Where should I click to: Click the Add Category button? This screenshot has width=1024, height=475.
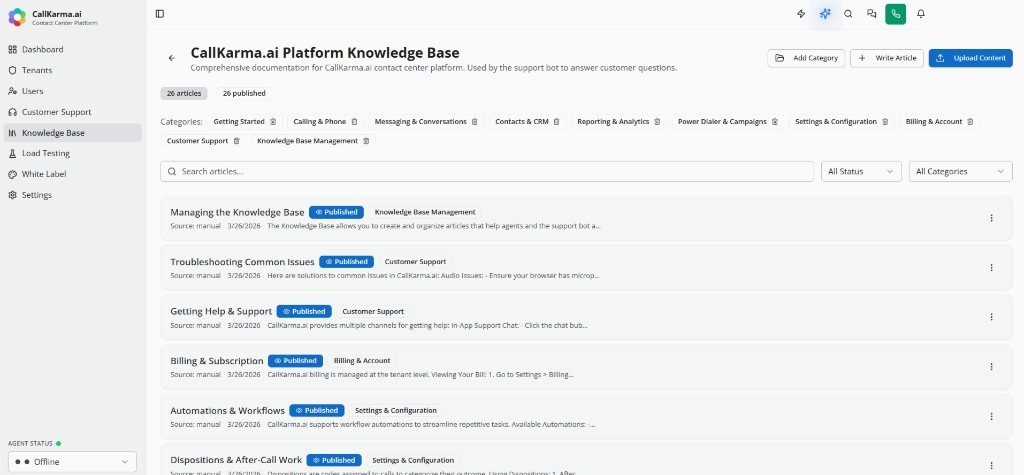point(806,58)
